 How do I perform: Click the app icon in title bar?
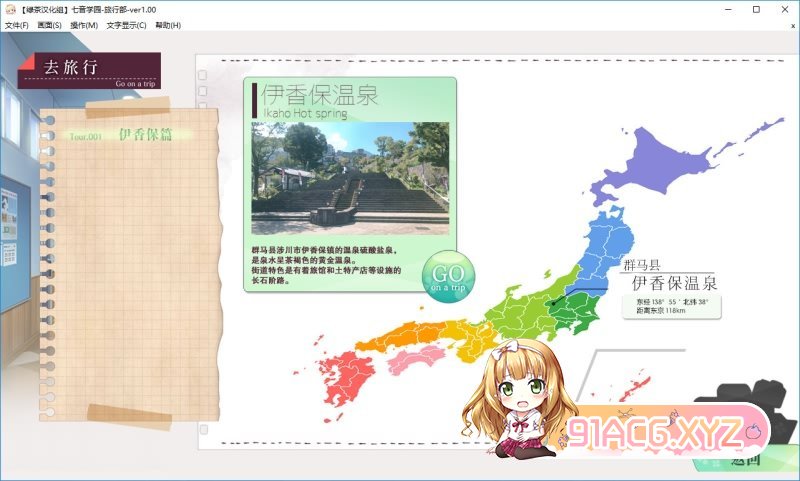[10, 9]
